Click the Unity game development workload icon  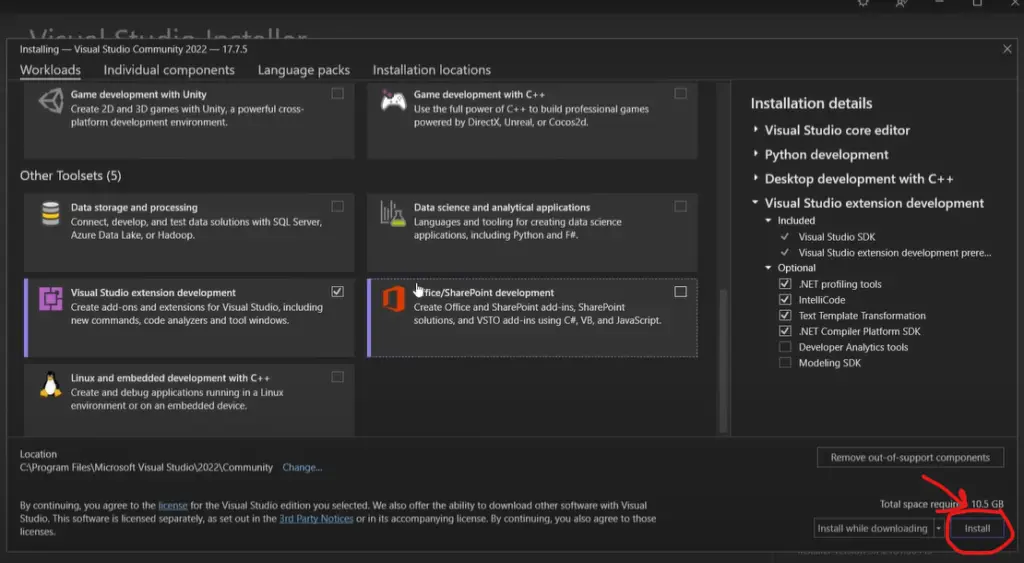(x=51, y=101)
